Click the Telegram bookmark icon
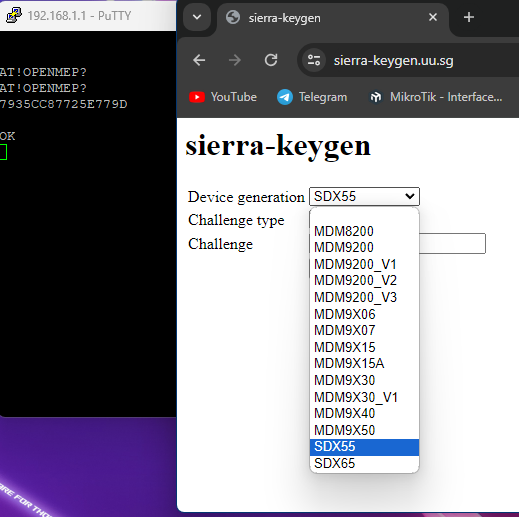The width and height of the screenshot is (519, 517). (x=285, y=97)
